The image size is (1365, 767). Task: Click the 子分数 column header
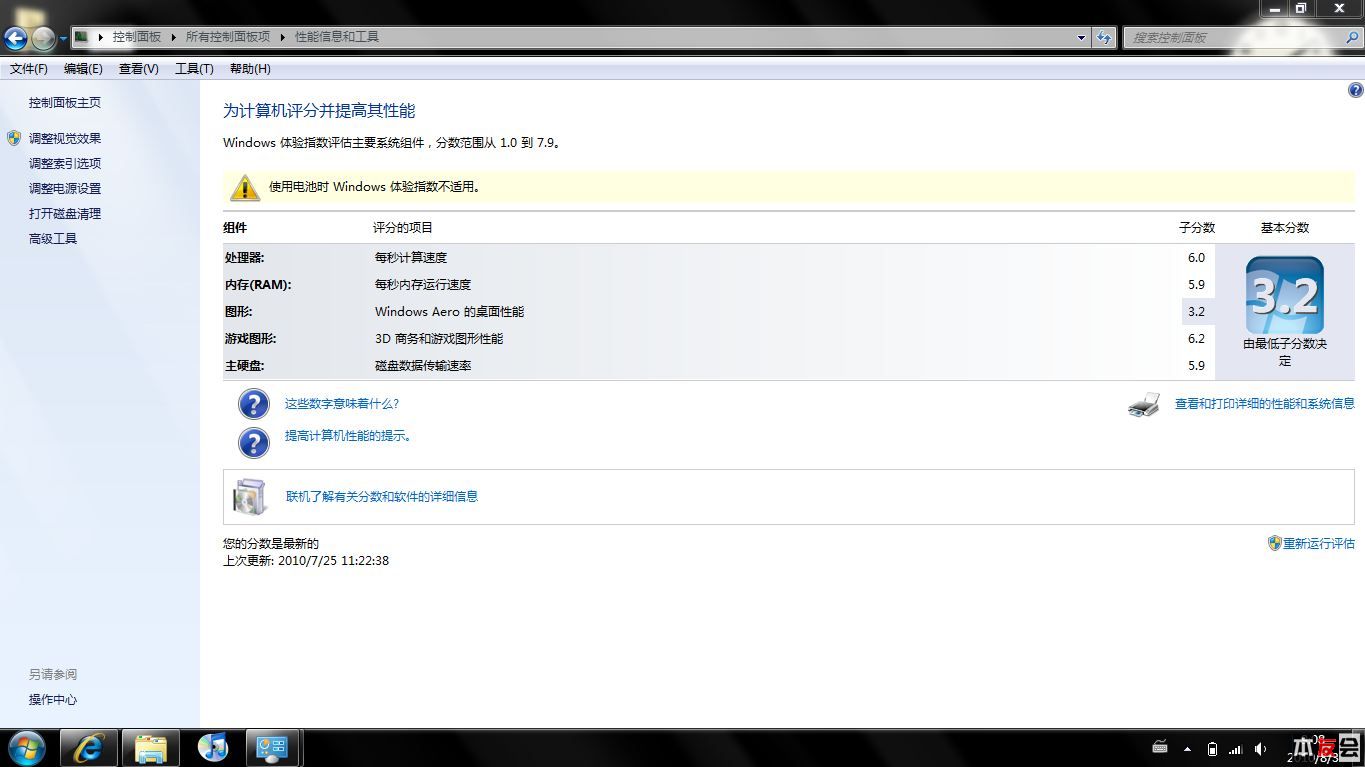tap(1197, 228)
